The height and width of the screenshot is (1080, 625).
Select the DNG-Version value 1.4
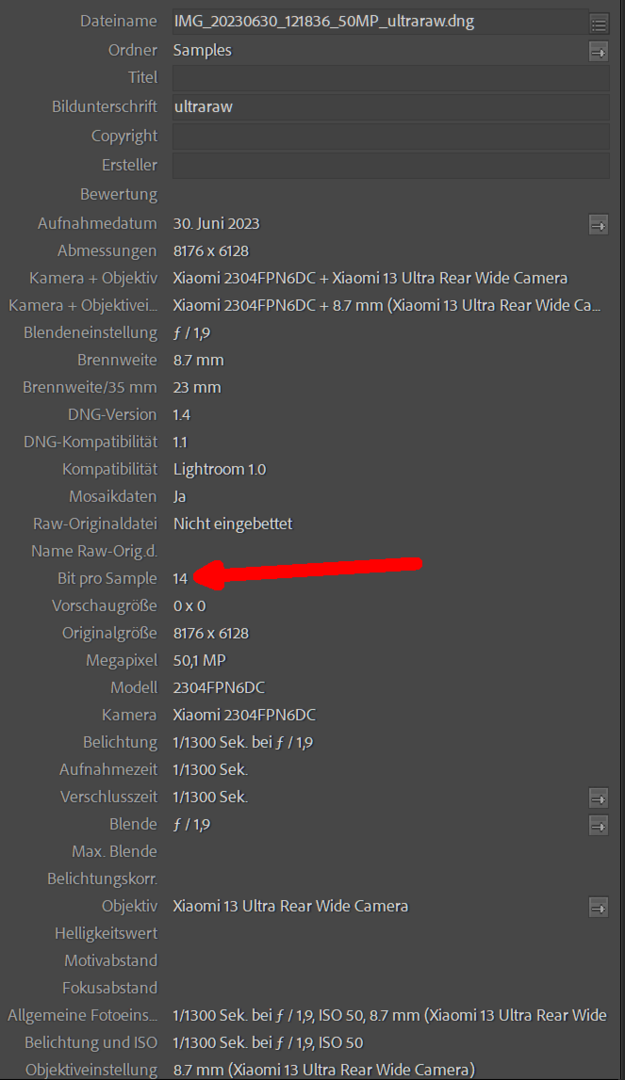coord(181,414)
